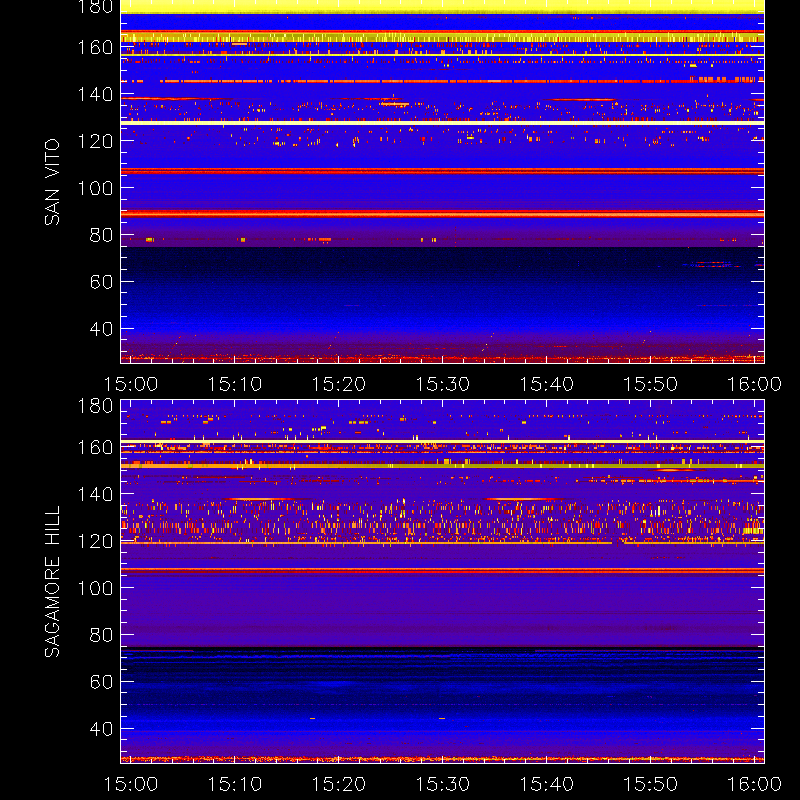Select the 100 tick label of San Vito

point(95,188)
